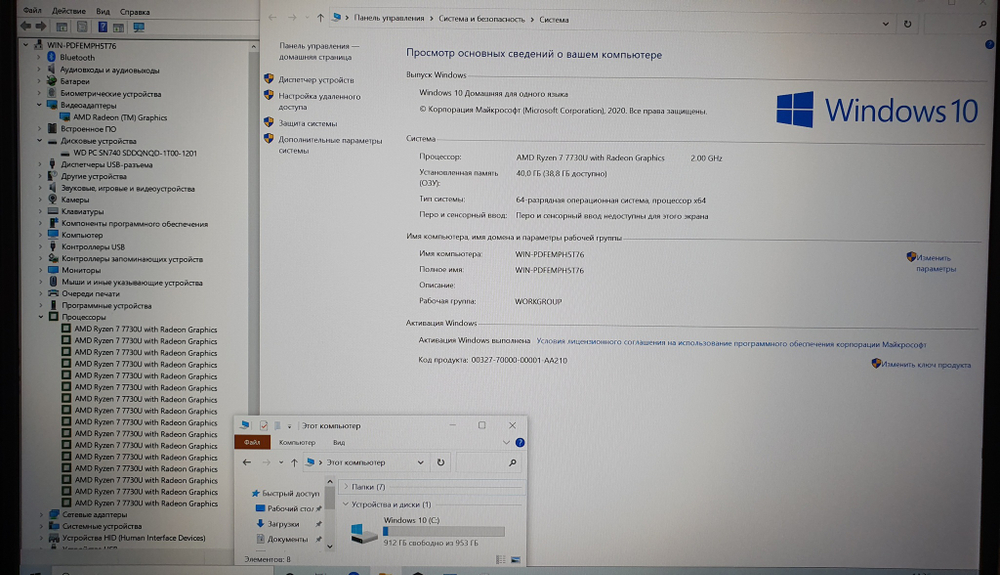
Task: Click the Help icon in Device Manager toolbar
Action: tap(102, 27)
